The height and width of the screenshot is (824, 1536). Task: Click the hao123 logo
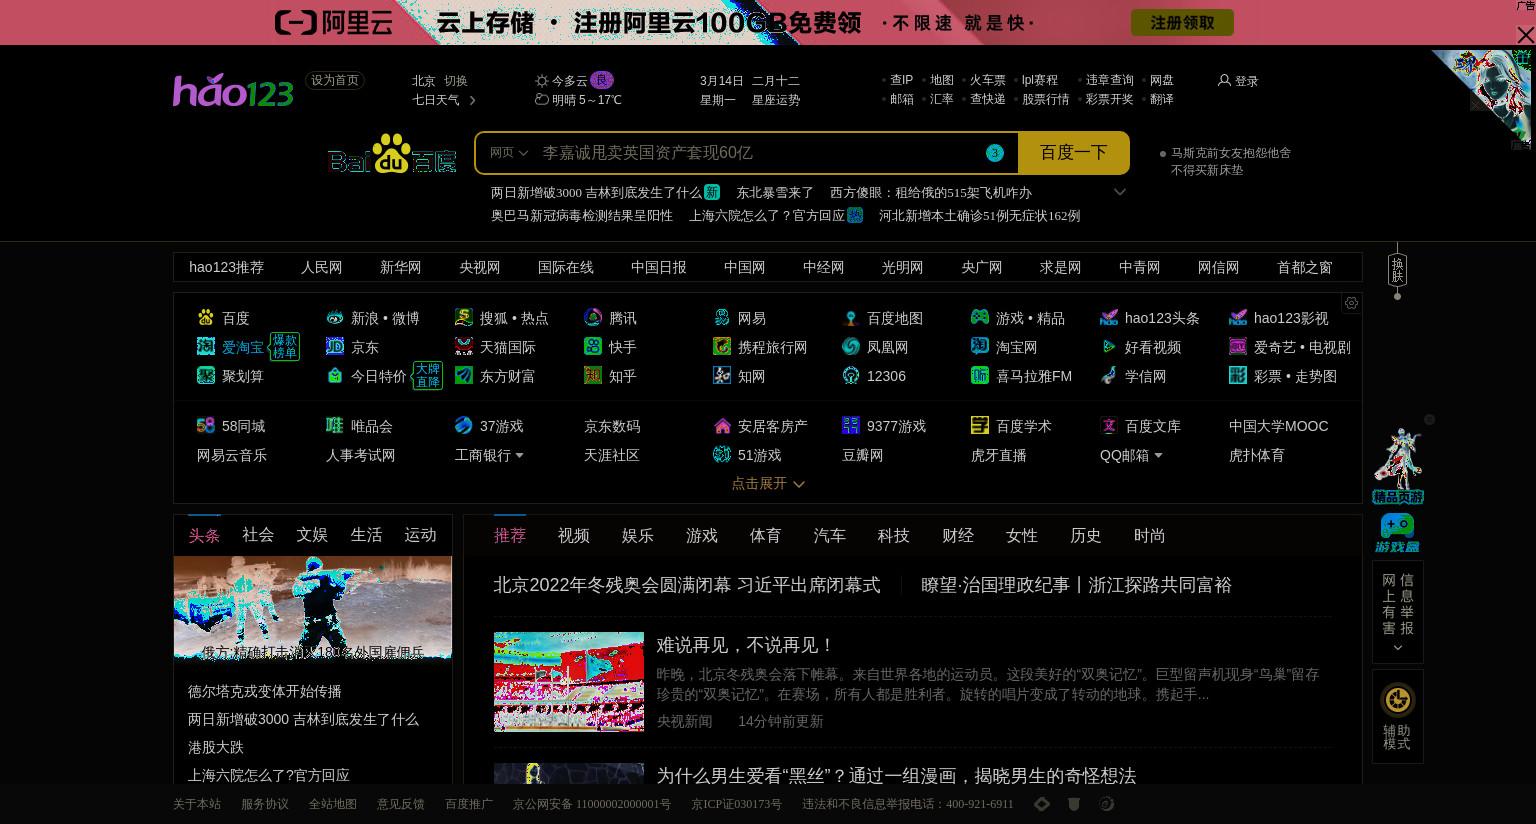pos(233,91)
